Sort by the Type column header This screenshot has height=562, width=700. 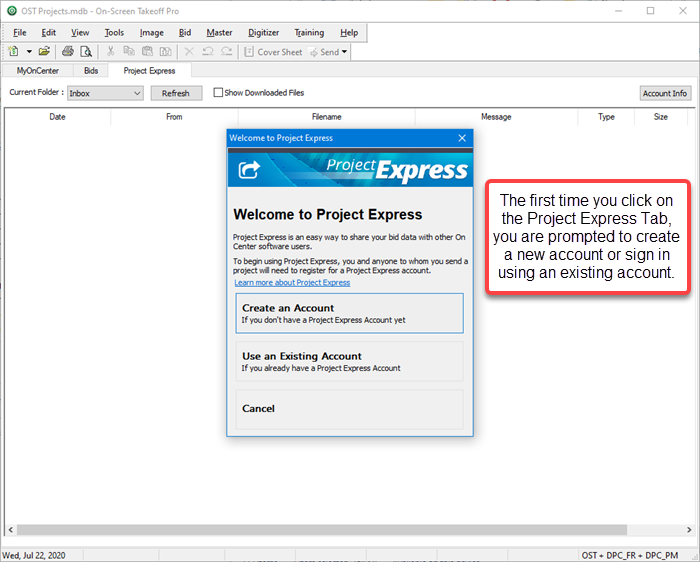tap(606, 117)
